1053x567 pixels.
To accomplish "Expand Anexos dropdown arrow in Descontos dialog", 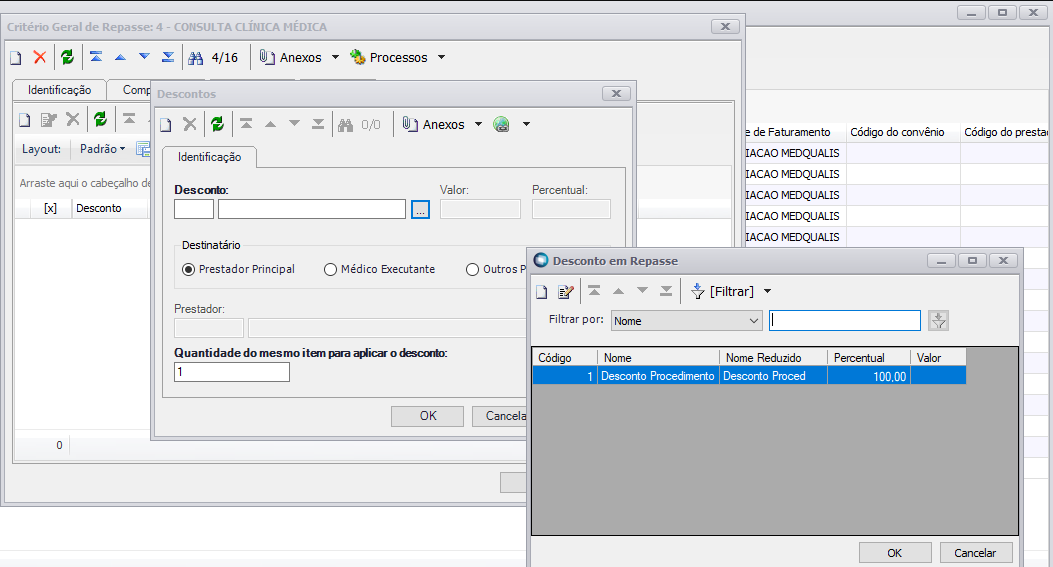I will [478, 124].
